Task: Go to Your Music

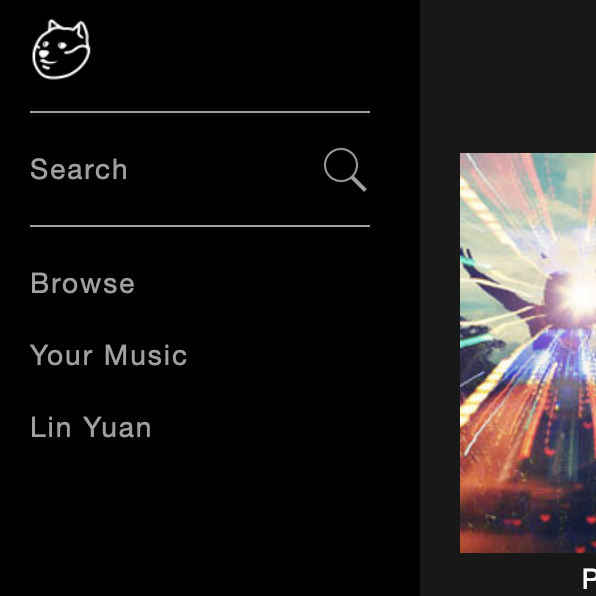Action: click(x=109, y=355)
